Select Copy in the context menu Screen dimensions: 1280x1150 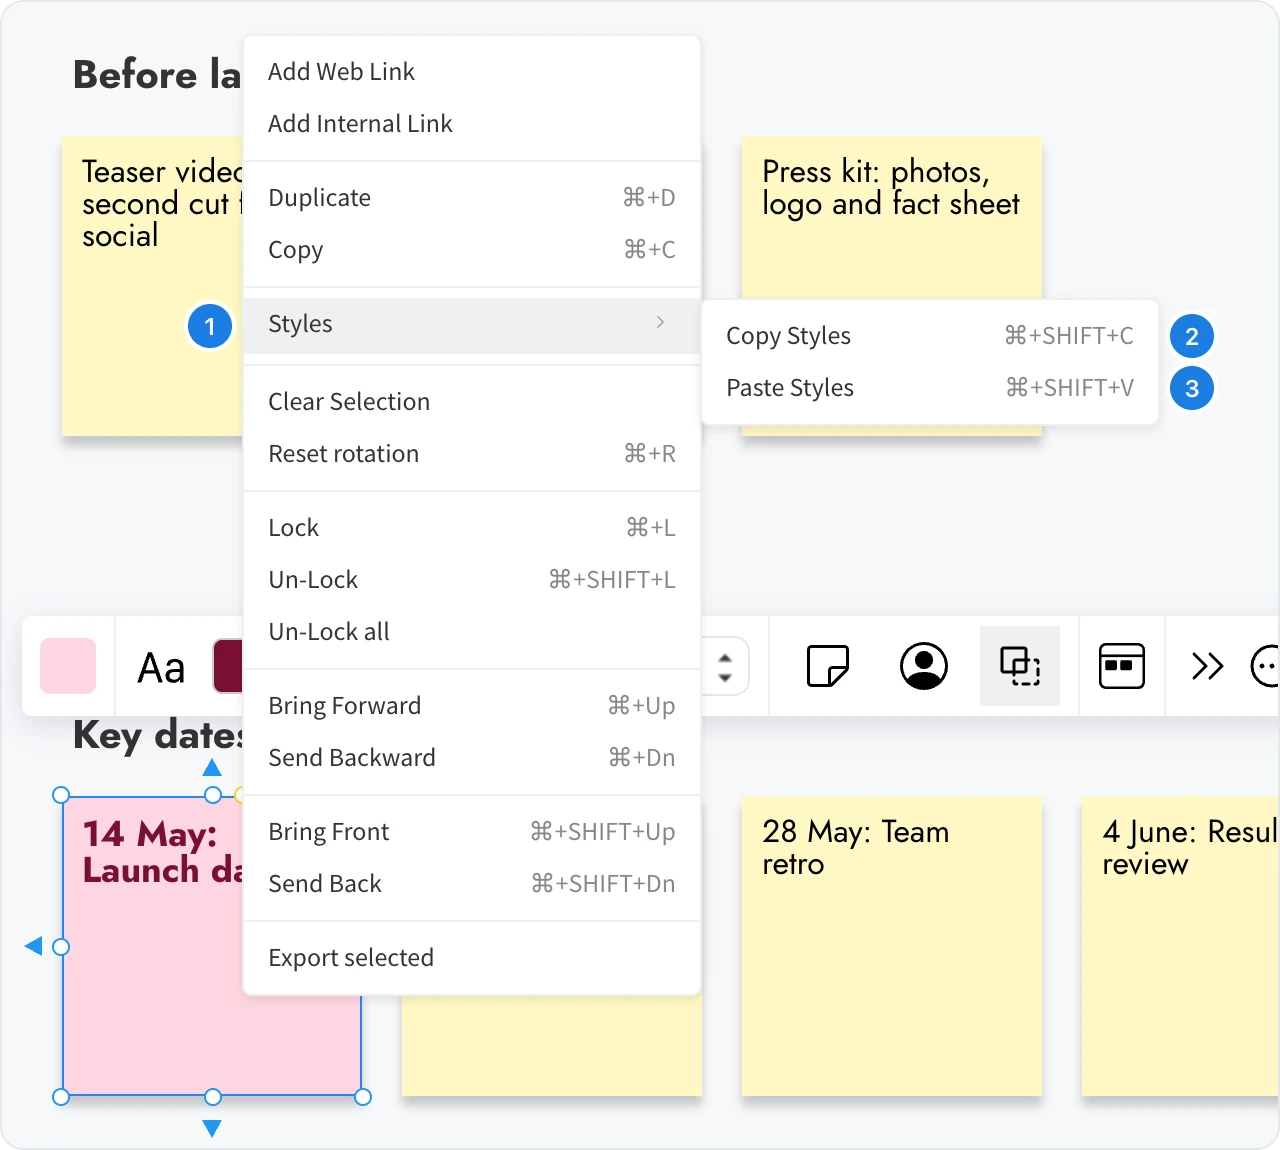(472, 250)
